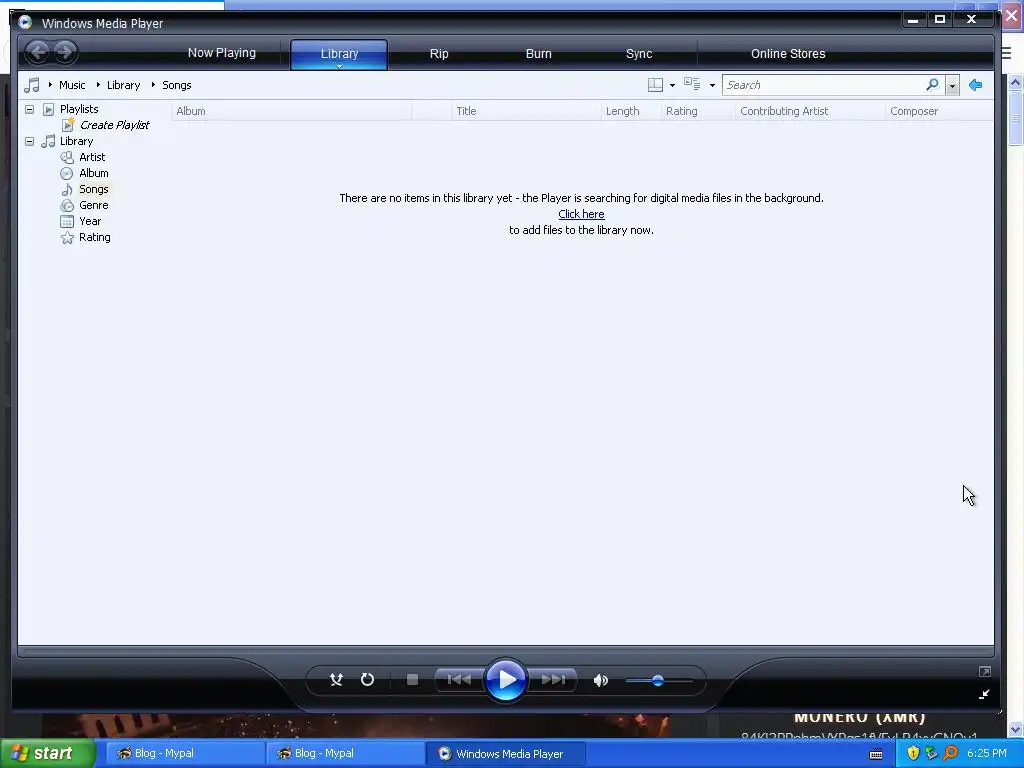This screenshot has height=768, width=1024.
Task: Select Genre in the library tree
Action: pos(93,205)
